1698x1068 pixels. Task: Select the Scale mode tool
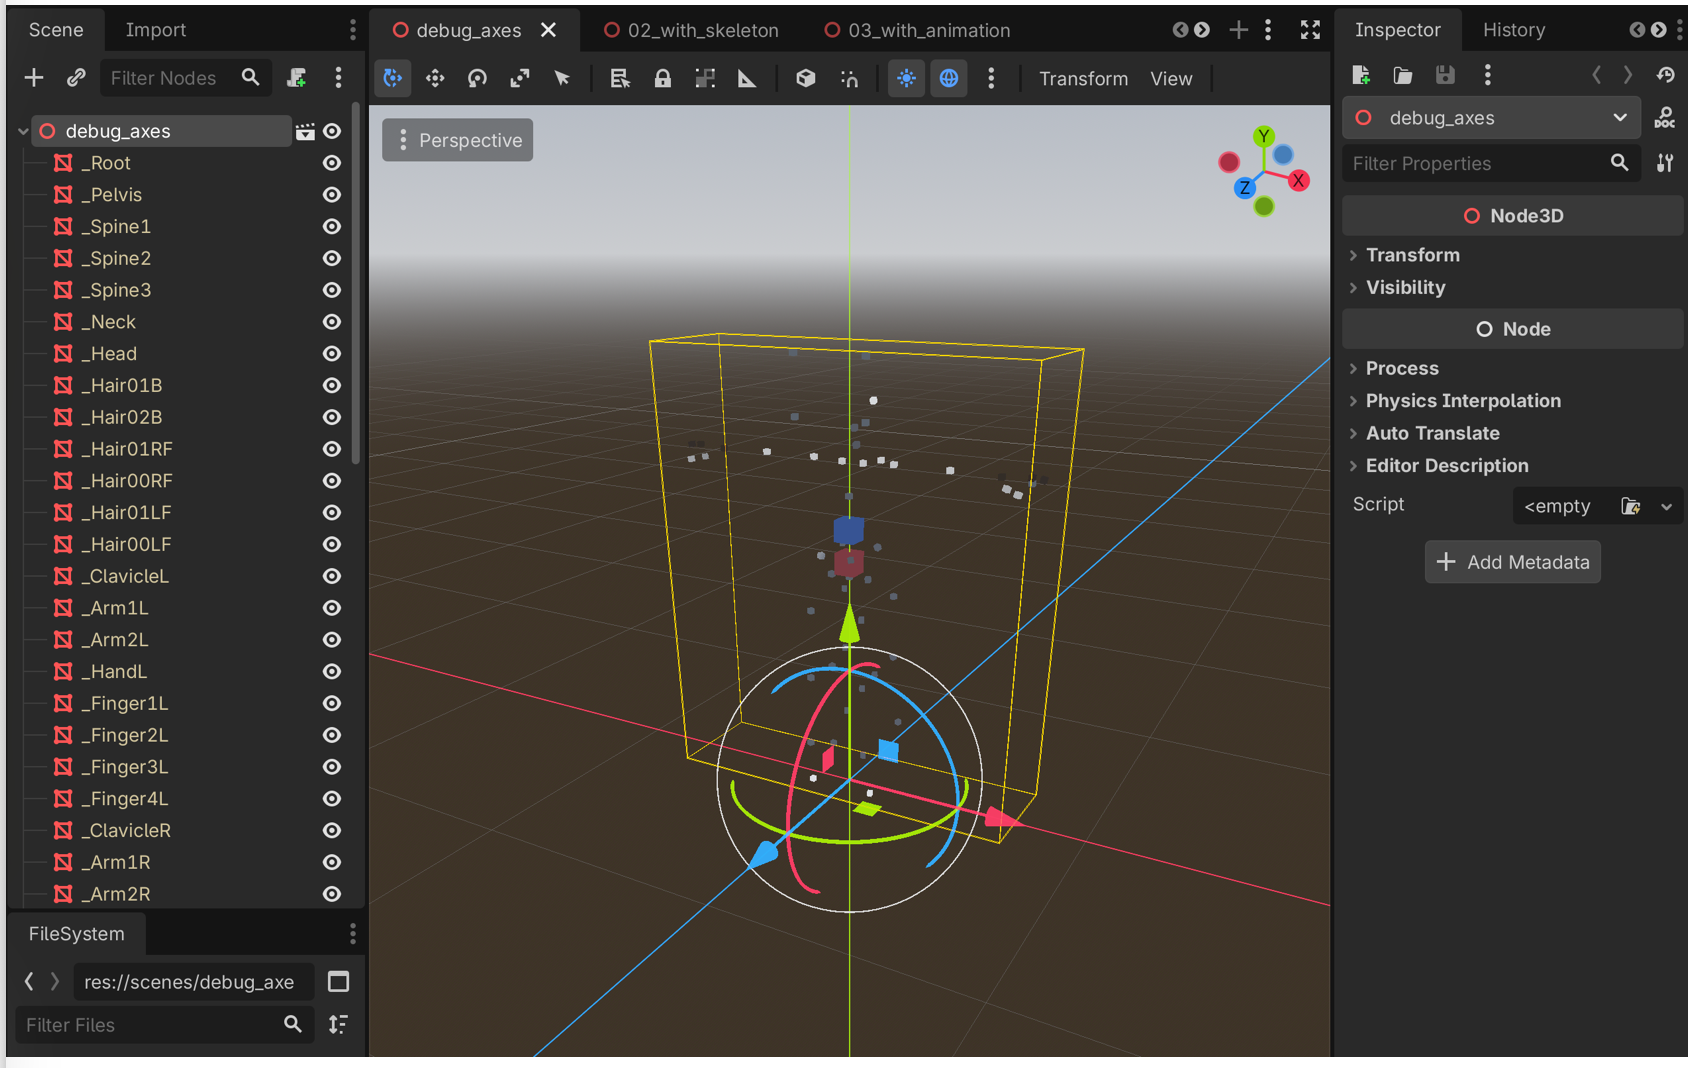[520, 78]
